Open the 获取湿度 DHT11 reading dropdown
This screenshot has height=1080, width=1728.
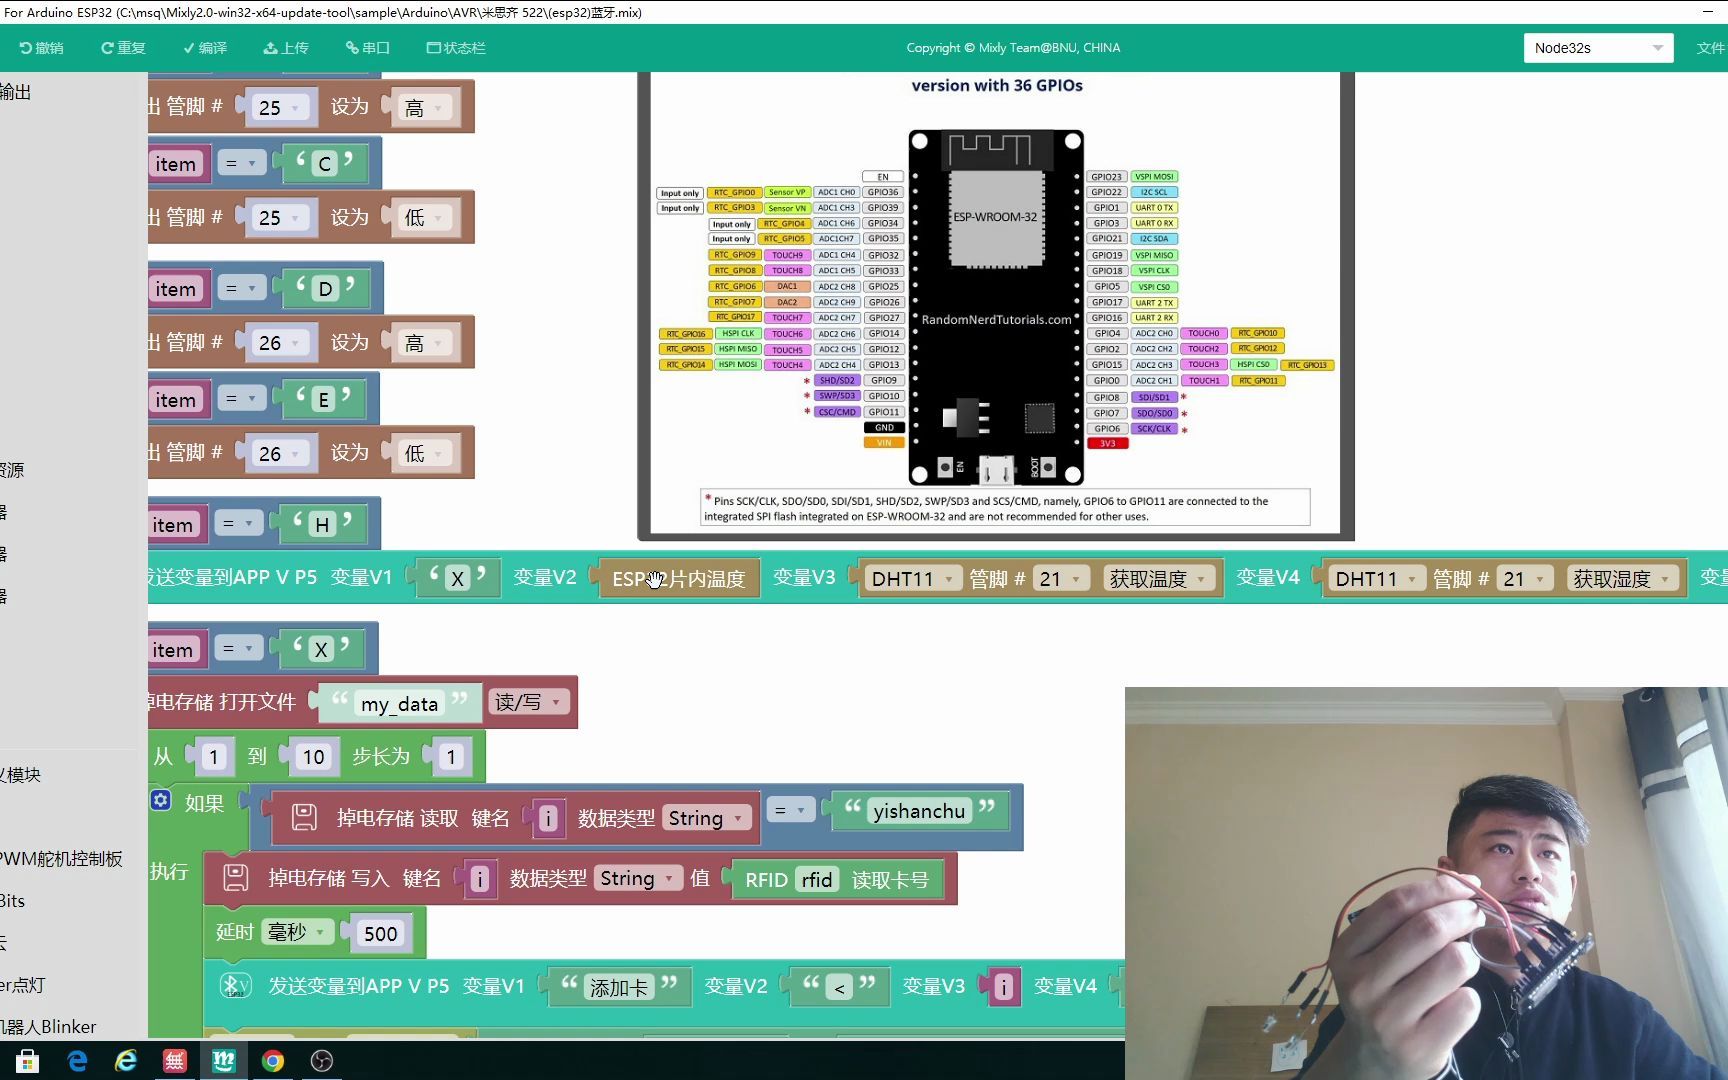pos(1624,578)
